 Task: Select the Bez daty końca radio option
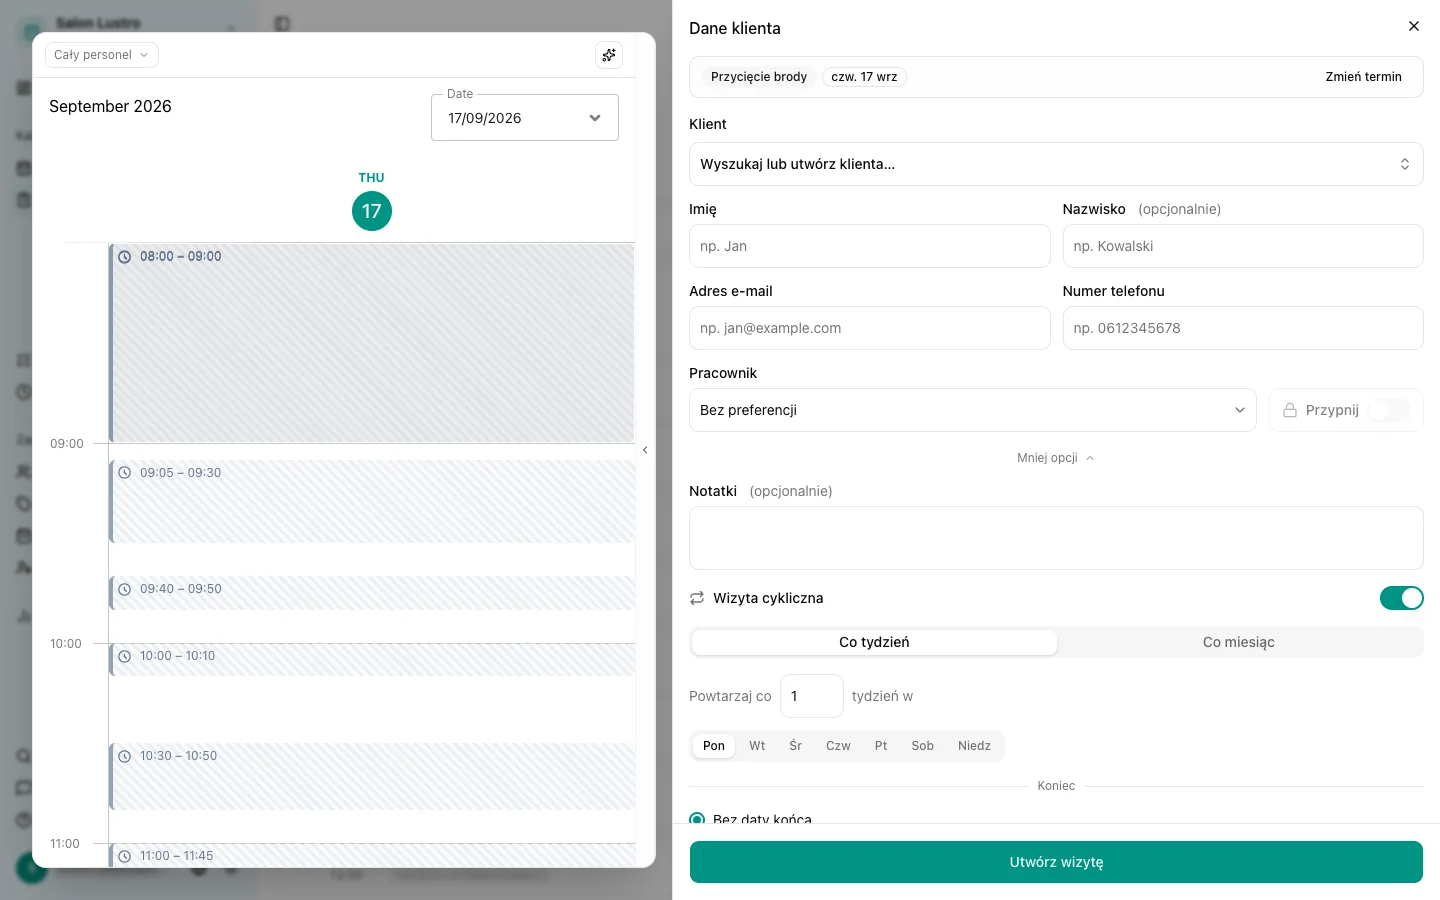point(697,819)
